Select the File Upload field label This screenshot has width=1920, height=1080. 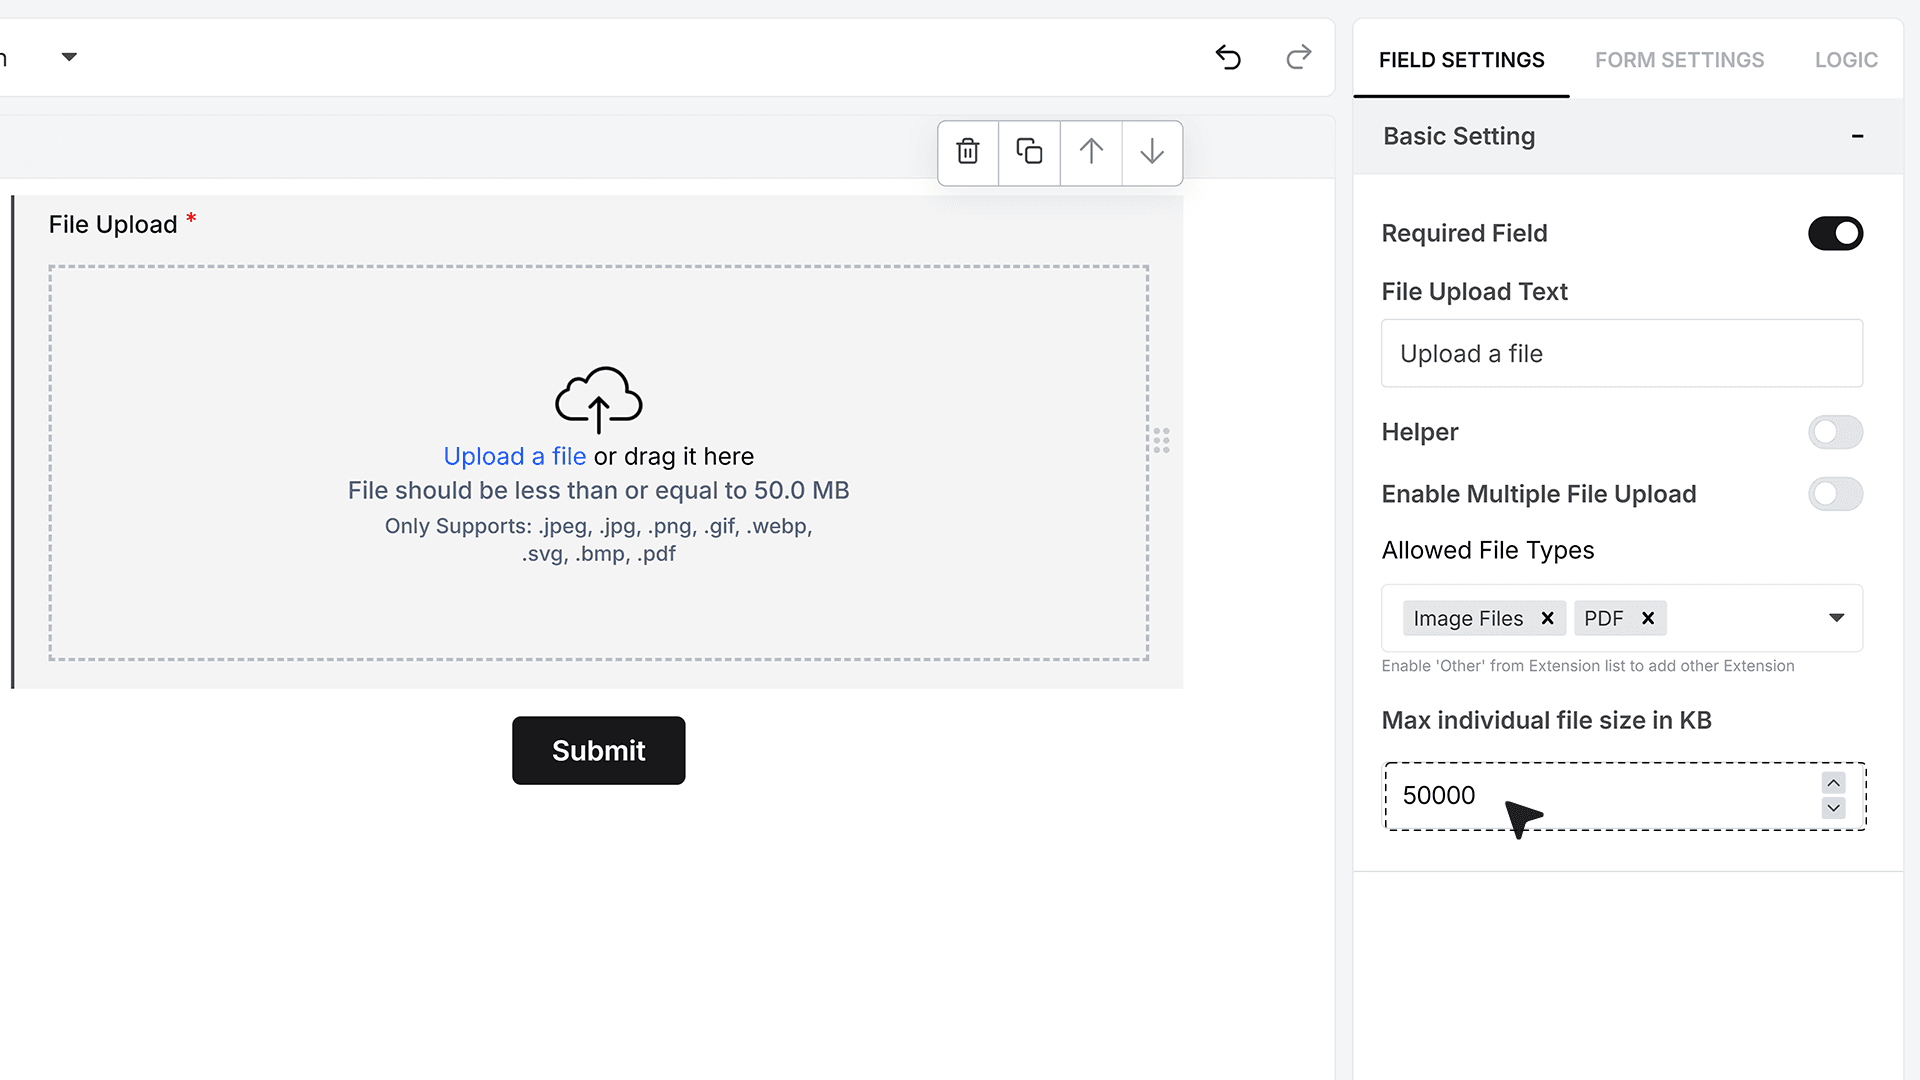click(113, 224)
